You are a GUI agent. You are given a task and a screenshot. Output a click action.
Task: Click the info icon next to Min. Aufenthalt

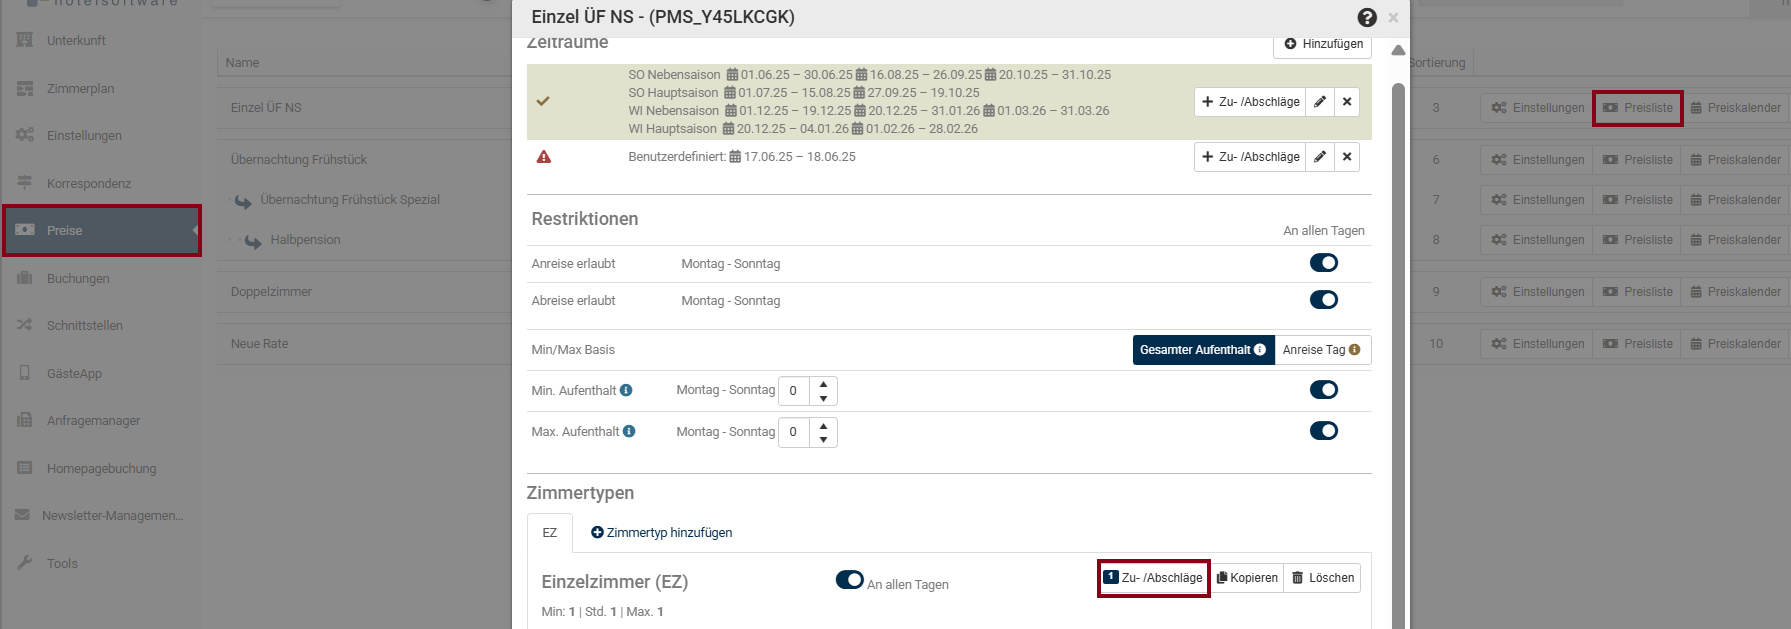tap(626, 390)
